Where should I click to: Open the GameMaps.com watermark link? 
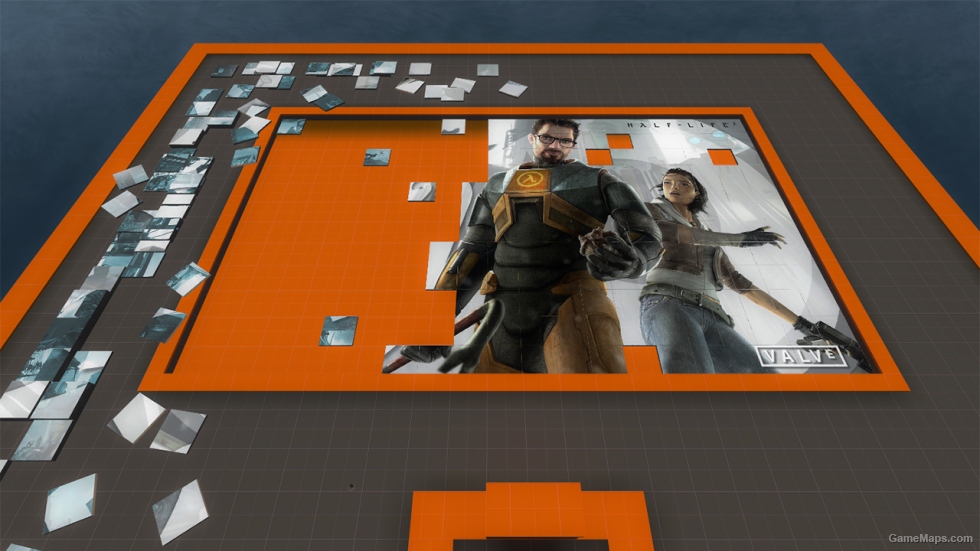tap(932, 538)
